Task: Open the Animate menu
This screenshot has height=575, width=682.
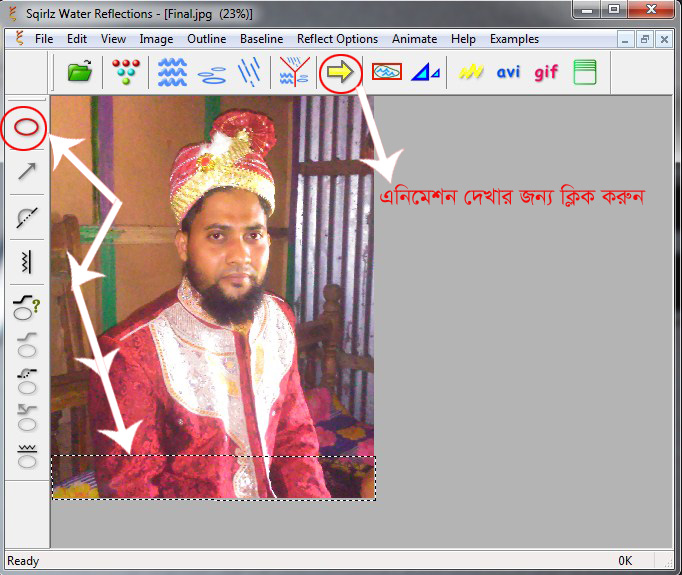Action: [x=415, y=39]
